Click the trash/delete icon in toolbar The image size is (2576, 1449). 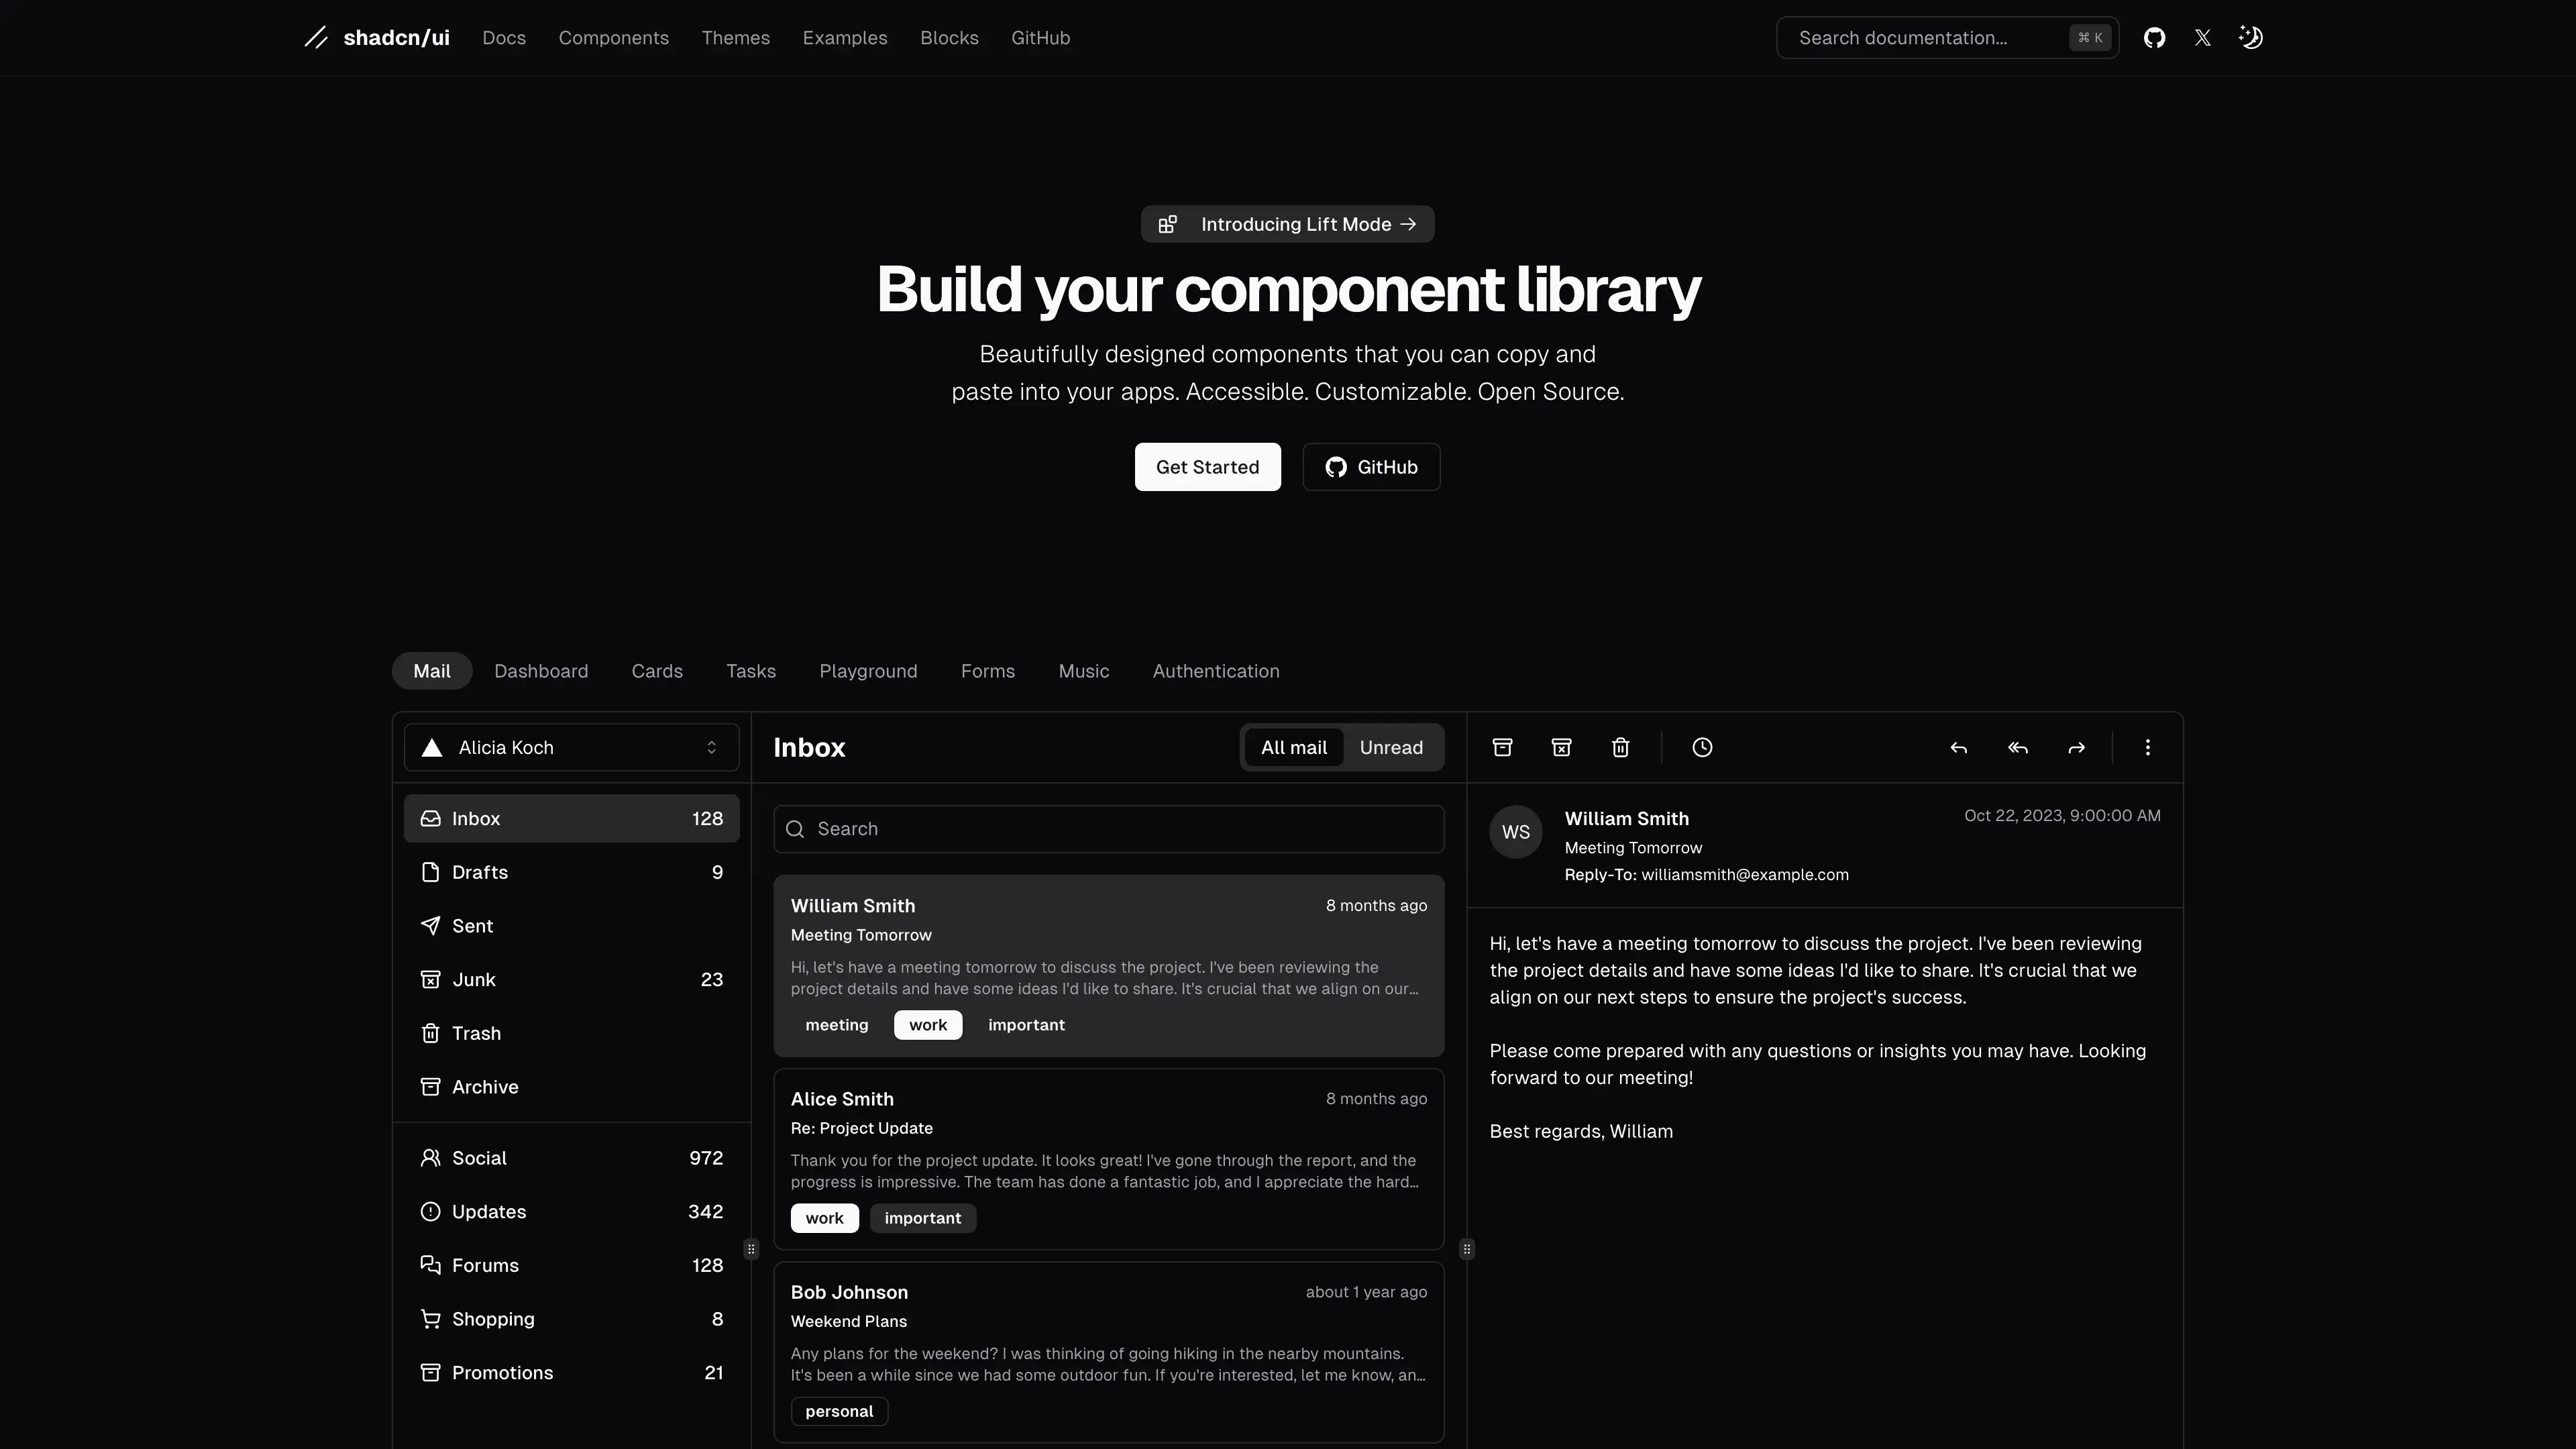pos(1621,747)
